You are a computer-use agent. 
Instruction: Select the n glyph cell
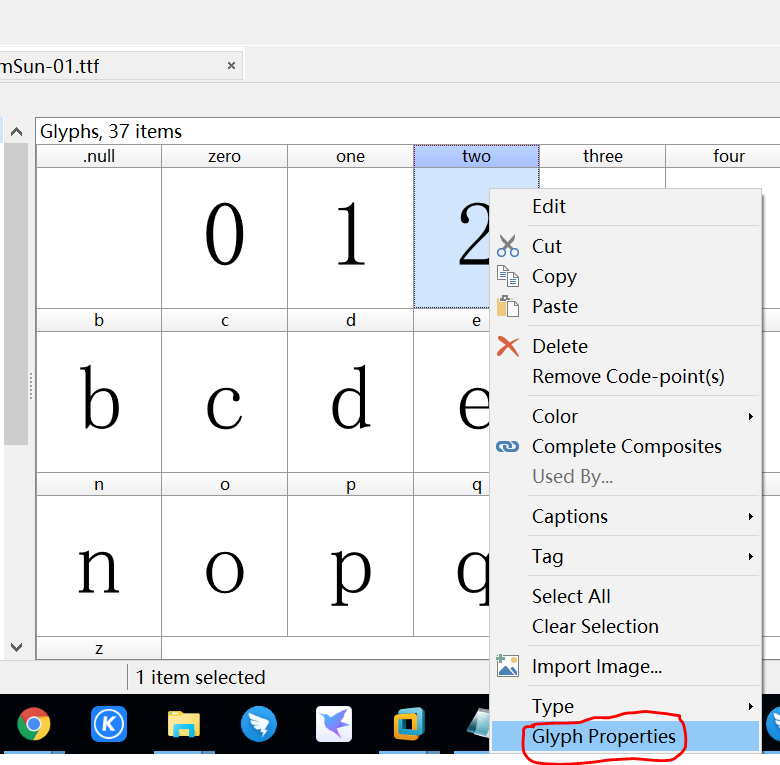(98, 566)
